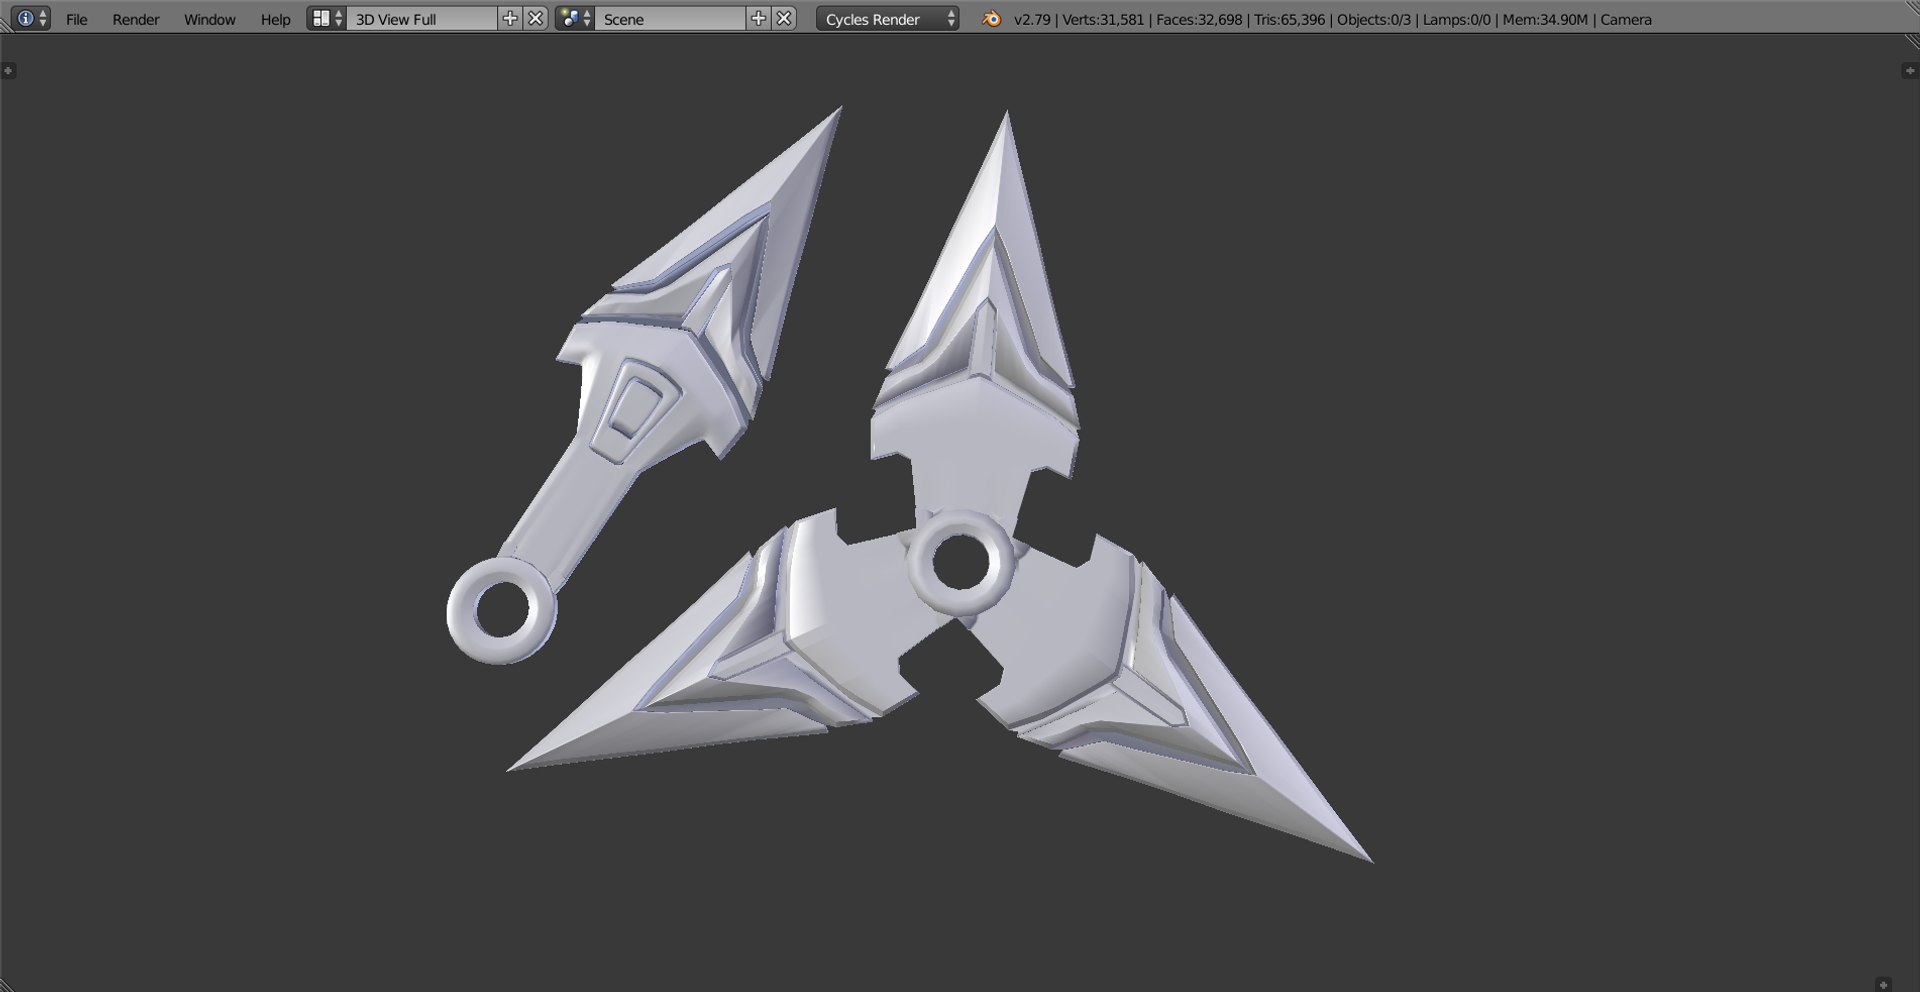
Task: Browse screen layouts with the grid icon
Action: 327,19
